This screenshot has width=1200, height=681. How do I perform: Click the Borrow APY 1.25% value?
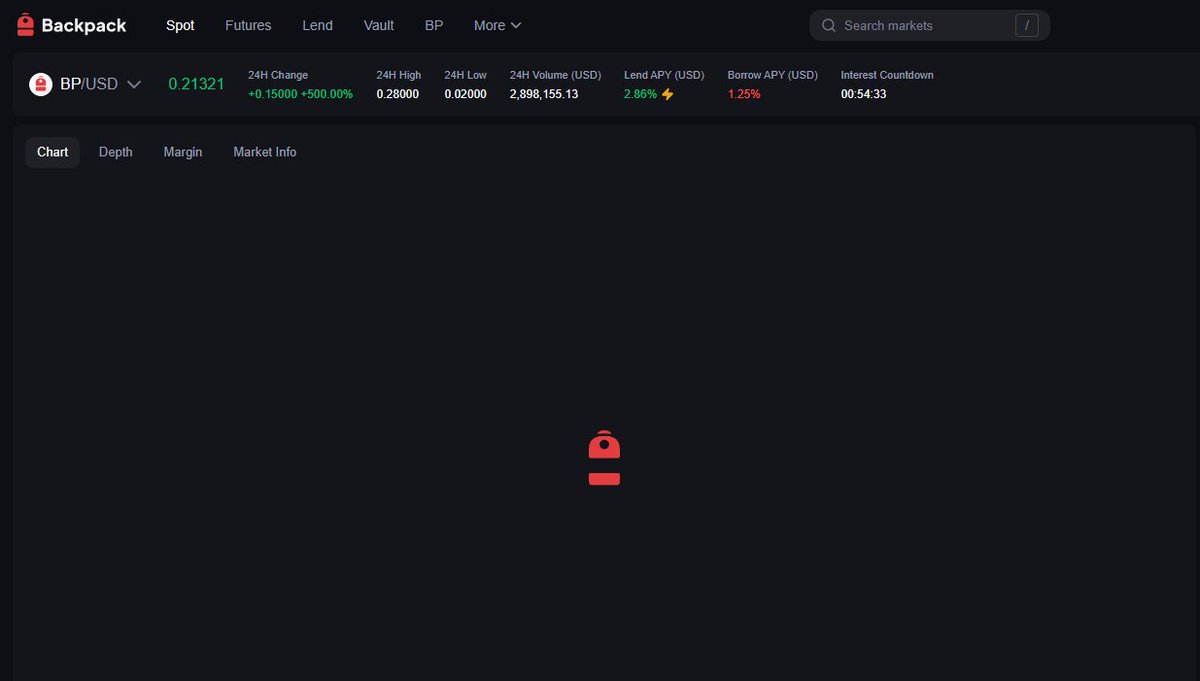coord(744,94)
